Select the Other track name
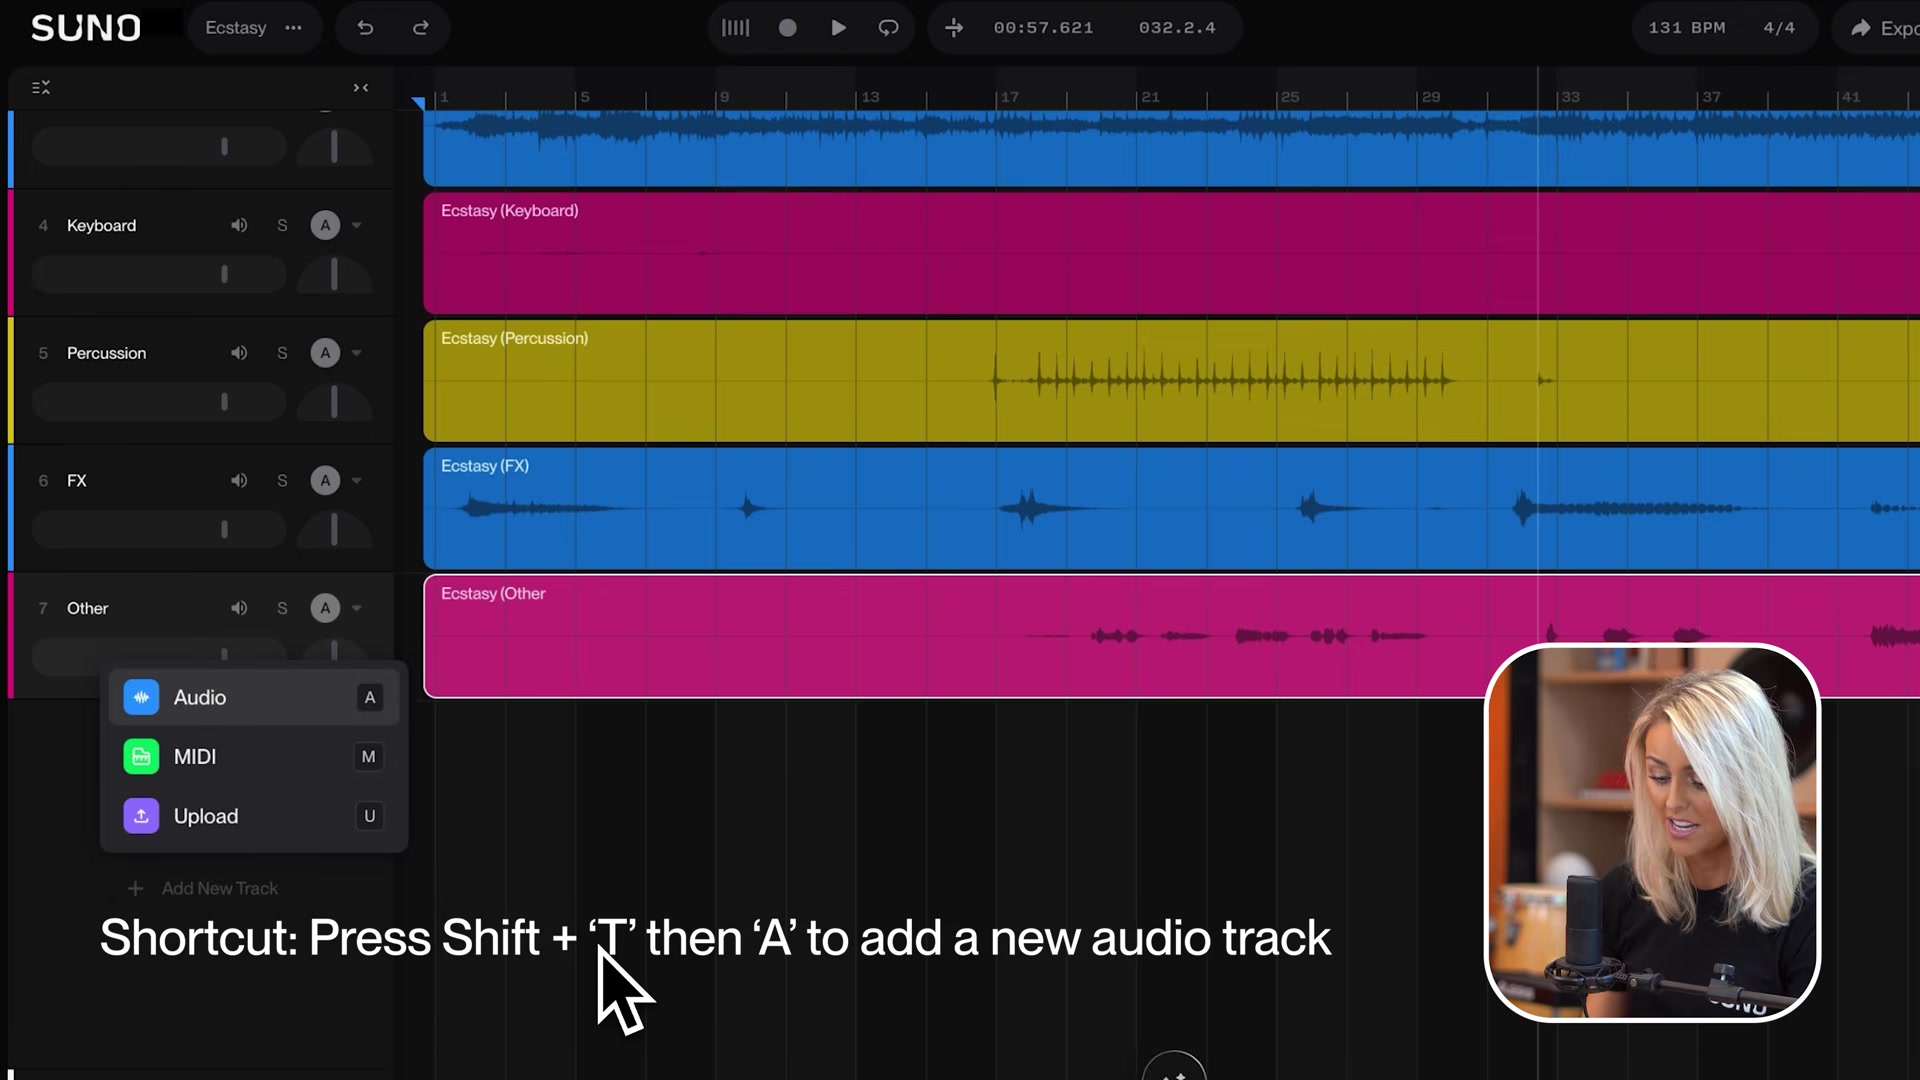The height and width of the screenshot is (1080, 1920). (x=87, y=608)
